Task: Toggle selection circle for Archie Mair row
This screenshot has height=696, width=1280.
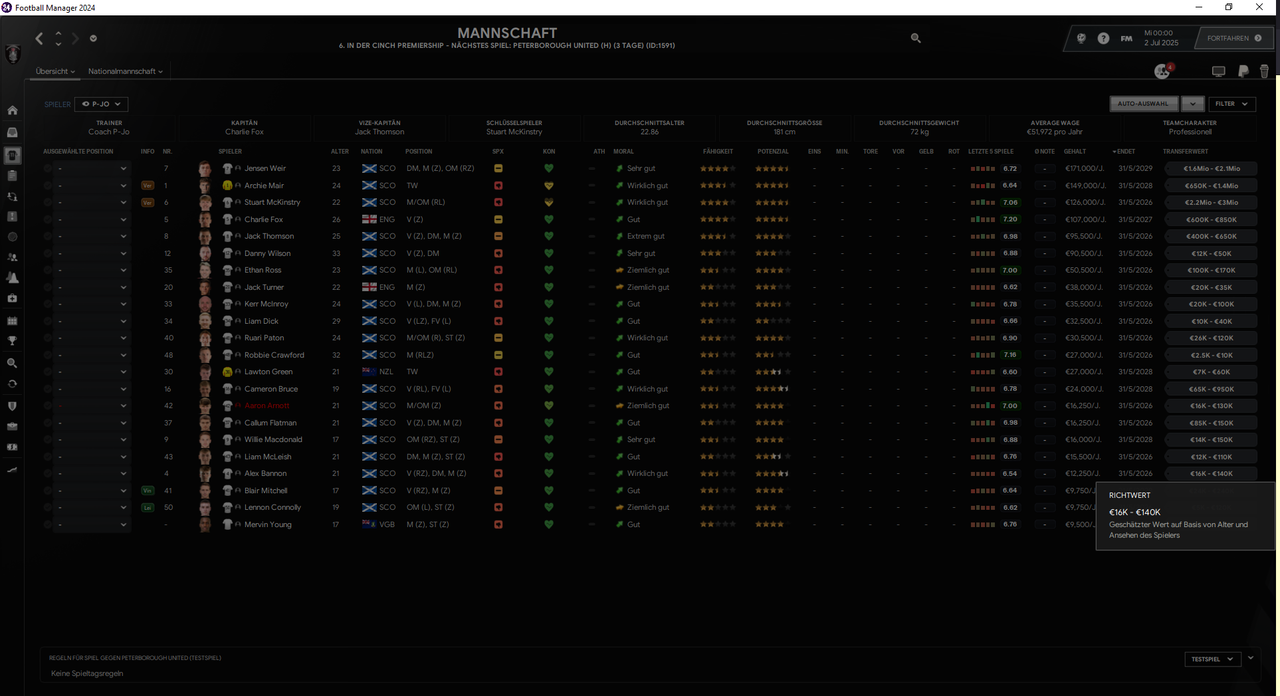Action: click(x=47, y=186)
